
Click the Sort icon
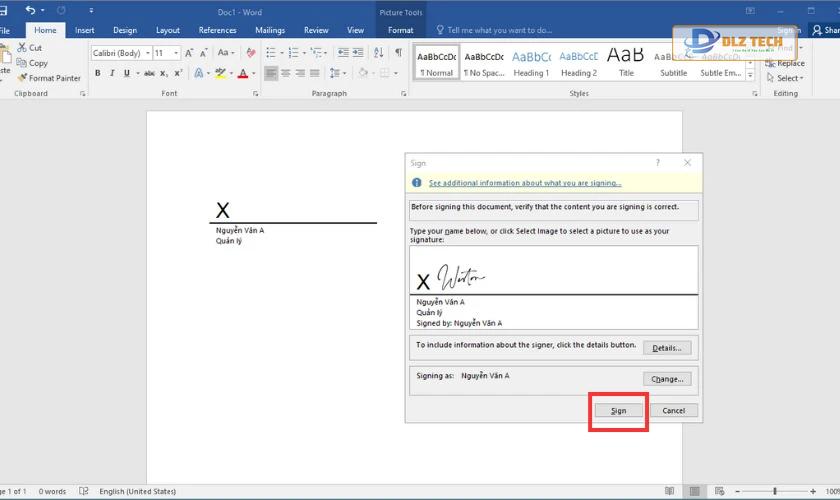coord(378,53)
